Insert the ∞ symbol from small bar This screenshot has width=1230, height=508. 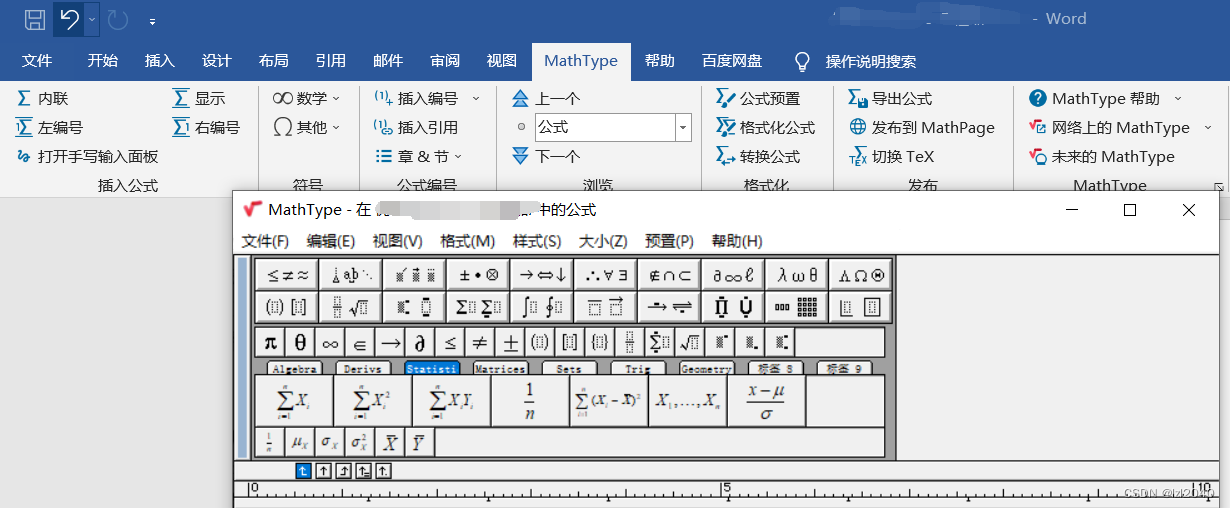pos(330,342)
